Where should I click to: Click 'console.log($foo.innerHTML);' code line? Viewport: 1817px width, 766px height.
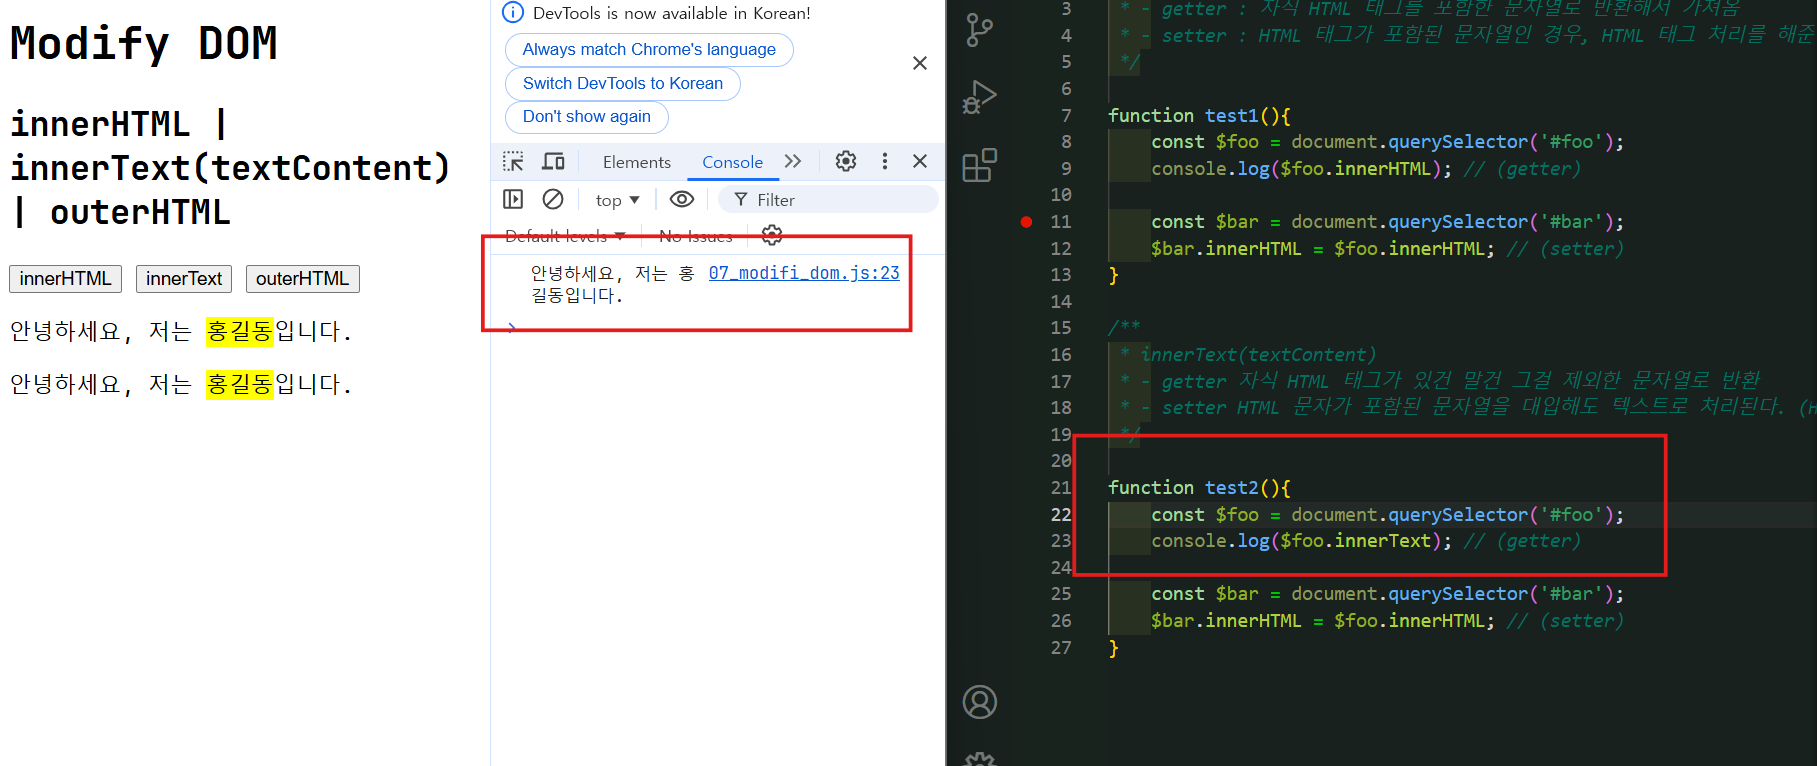(x=1301, y=169)
